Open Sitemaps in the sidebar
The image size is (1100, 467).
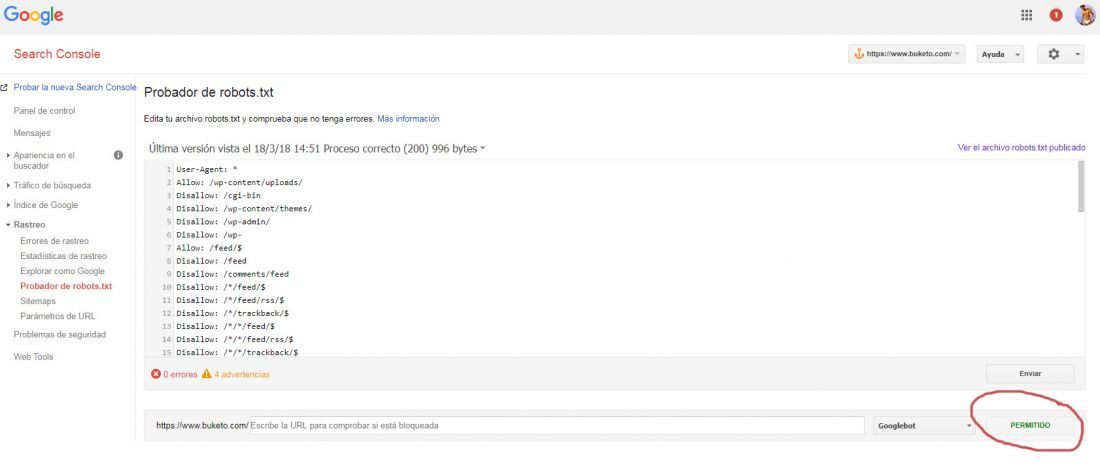(x=38, y=301)
